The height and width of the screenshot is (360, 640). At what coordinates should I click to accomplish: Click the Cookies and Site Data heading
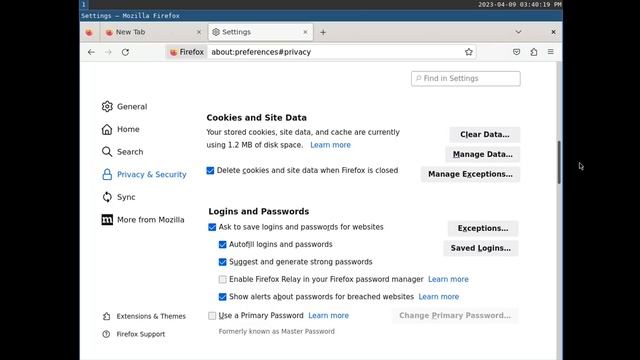coord(256,118)
